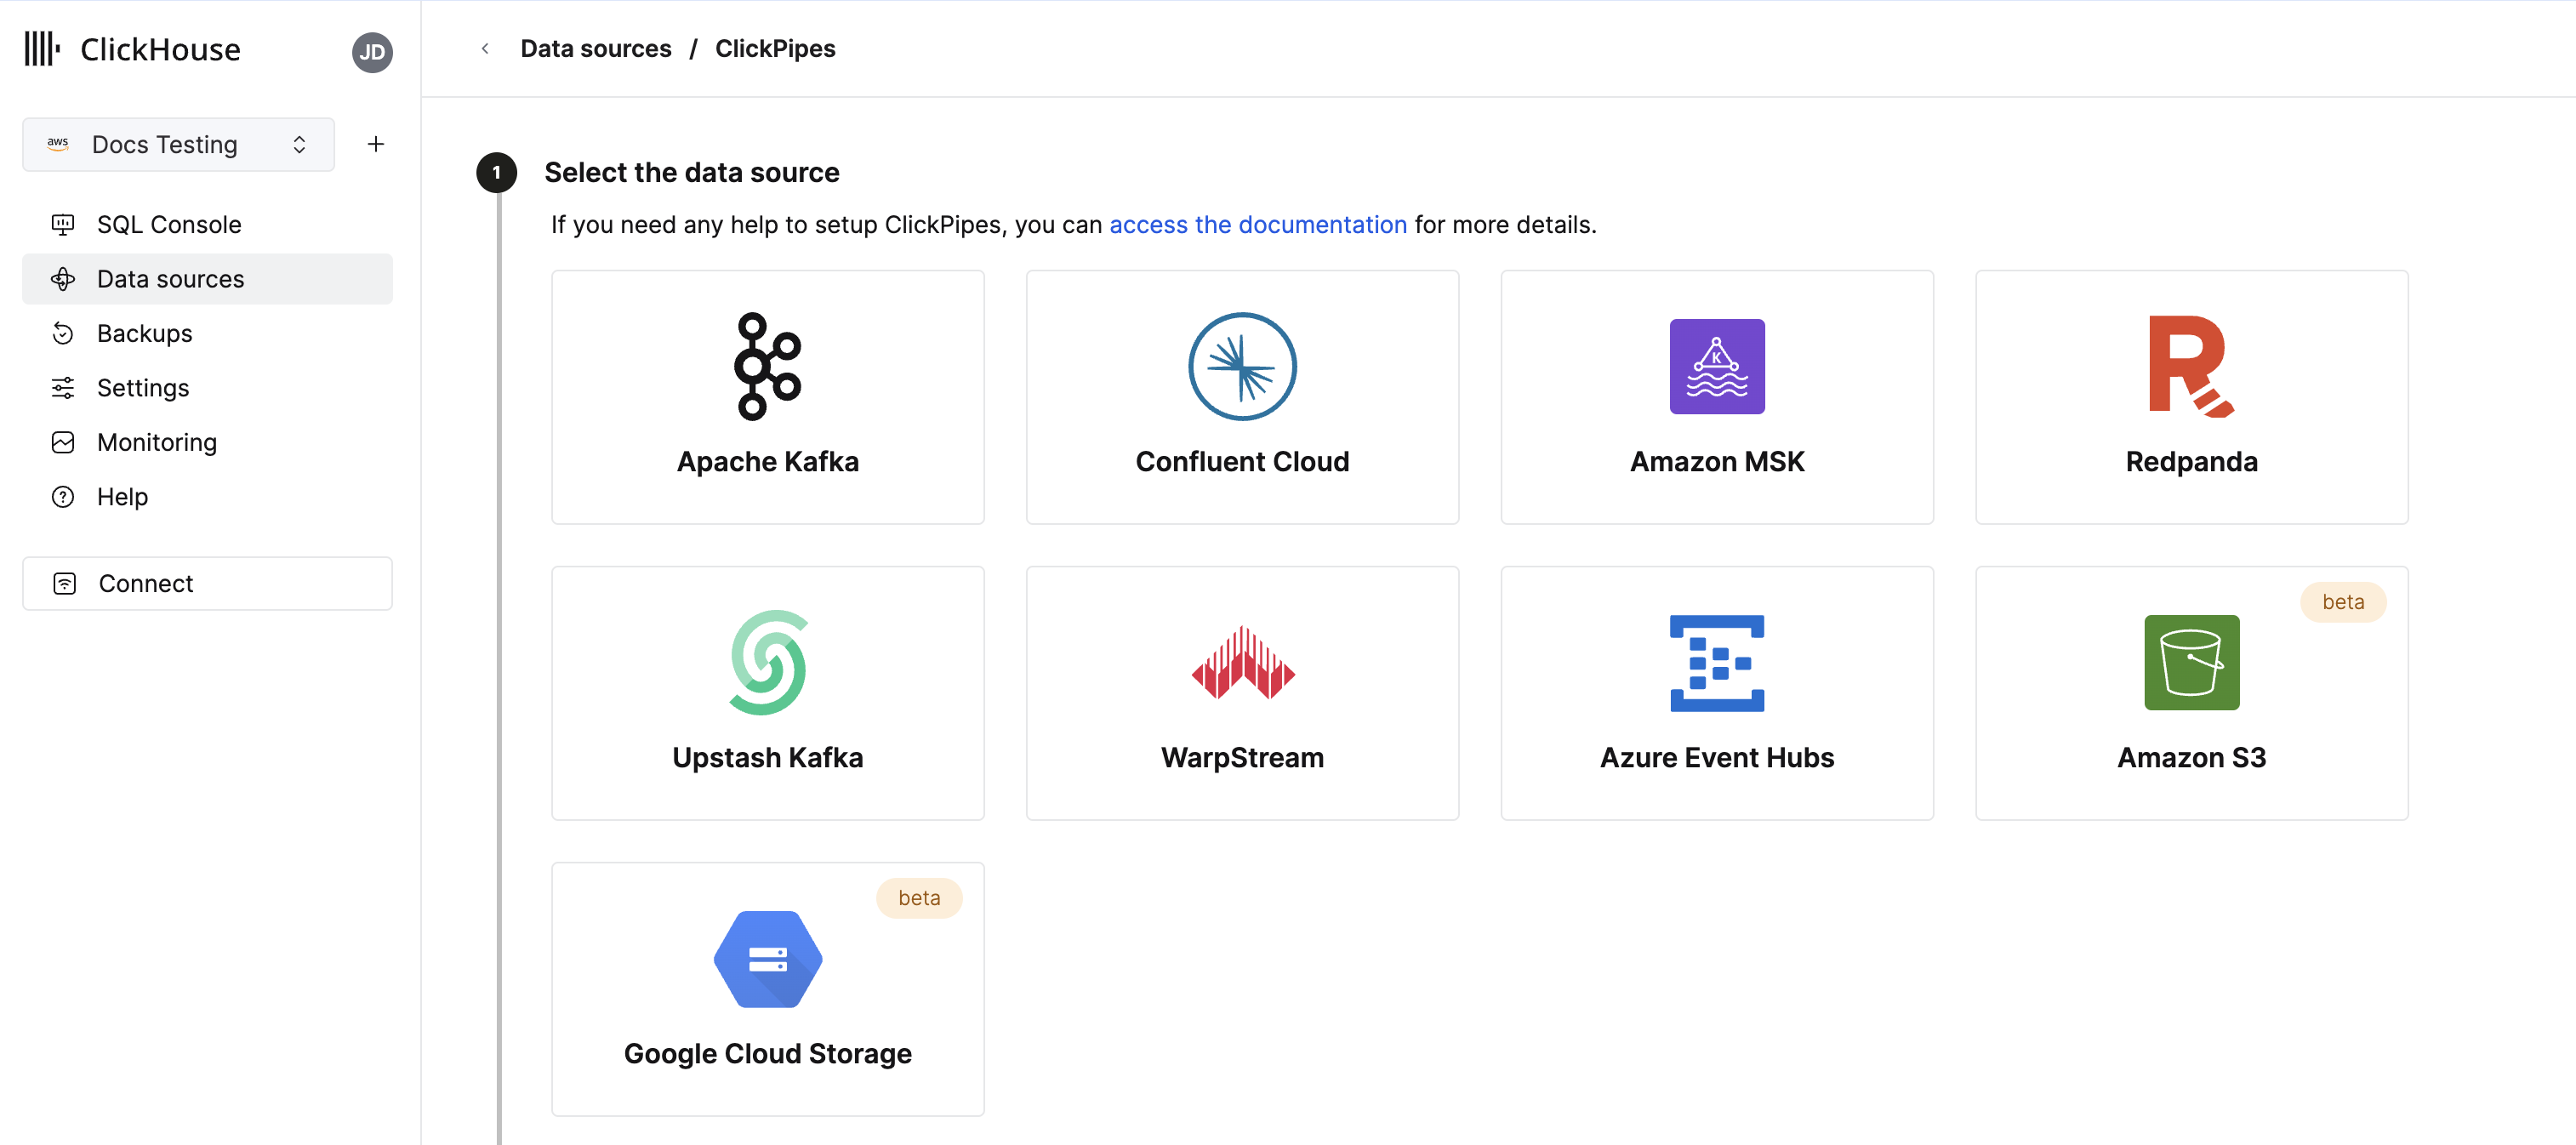Open Backups from the sidebar
Viewport: 2576px width, 1145px height.
[145, 333]
